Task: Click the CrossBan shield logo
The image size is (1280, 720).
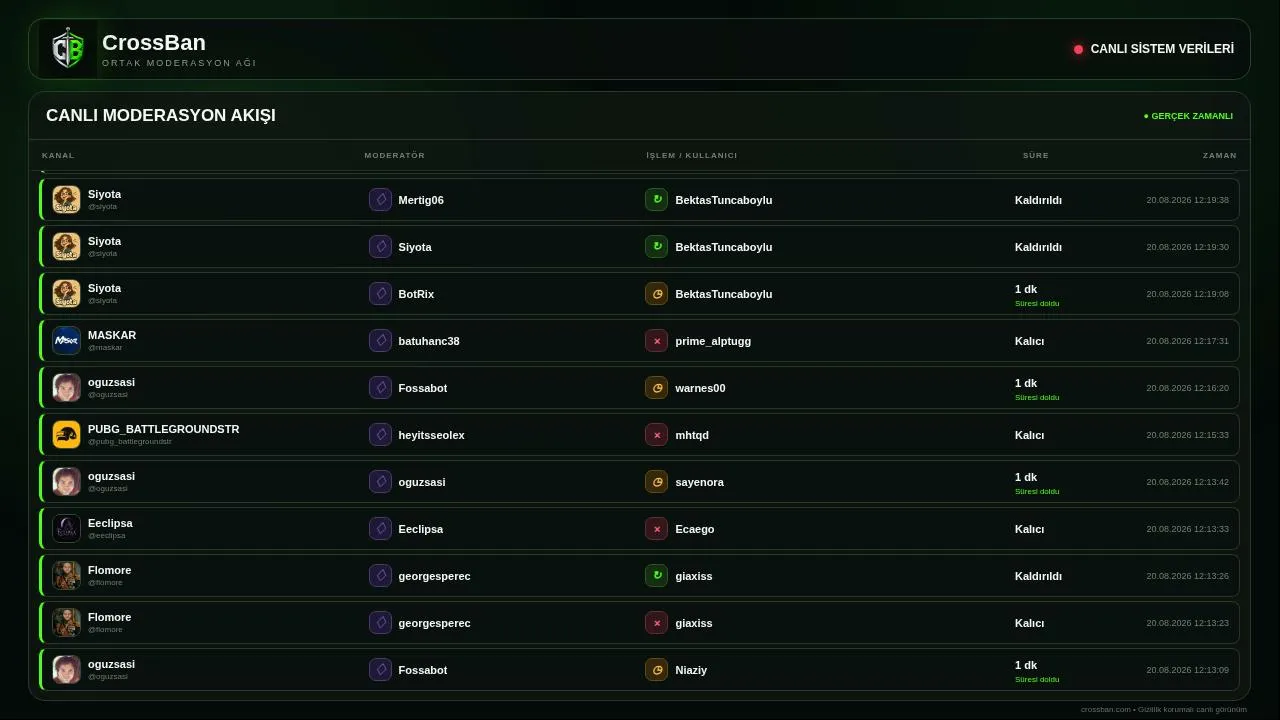Action: tap(68, 49)
